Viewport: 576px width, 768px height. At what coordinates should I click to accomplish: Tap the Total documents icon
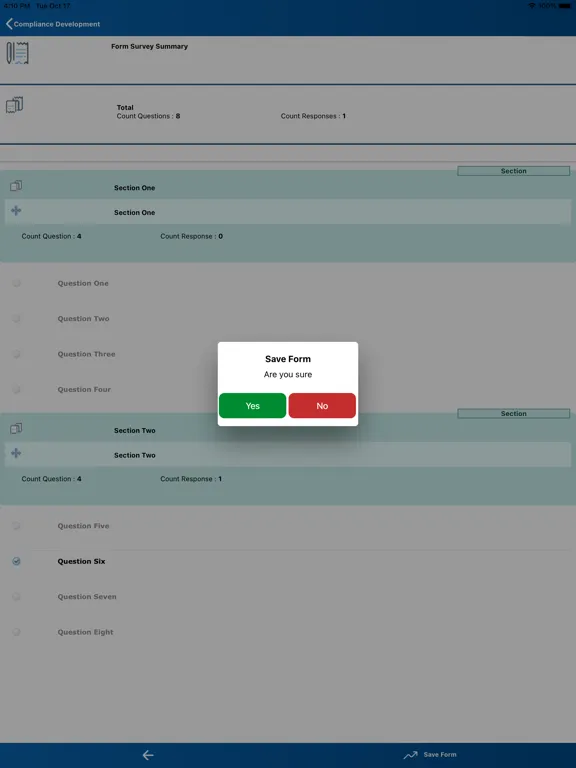coord(15,105)
